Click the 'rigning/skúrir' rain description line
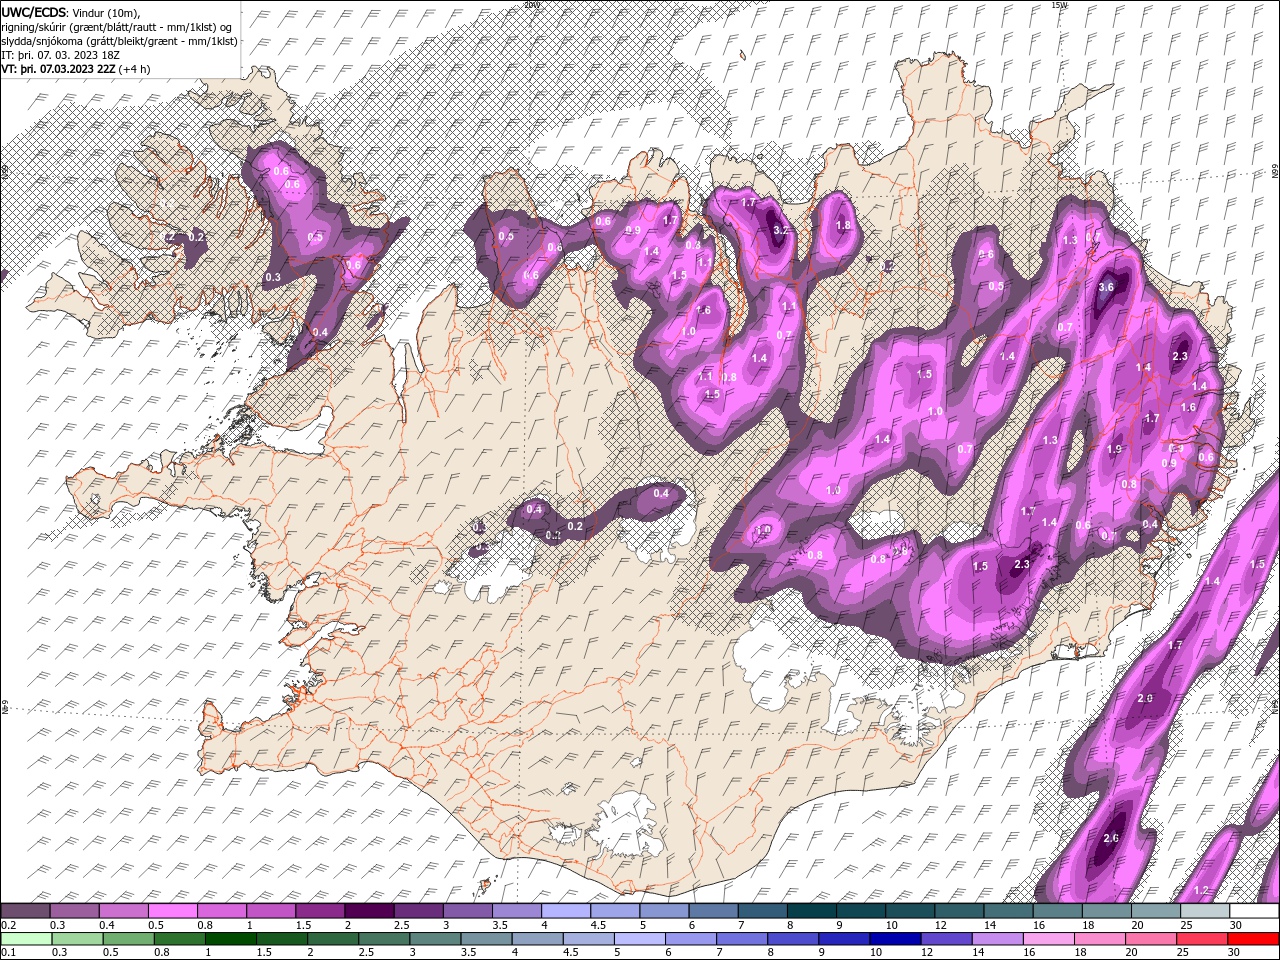The height and width of the screenshot is (960, 1280). 116,26
